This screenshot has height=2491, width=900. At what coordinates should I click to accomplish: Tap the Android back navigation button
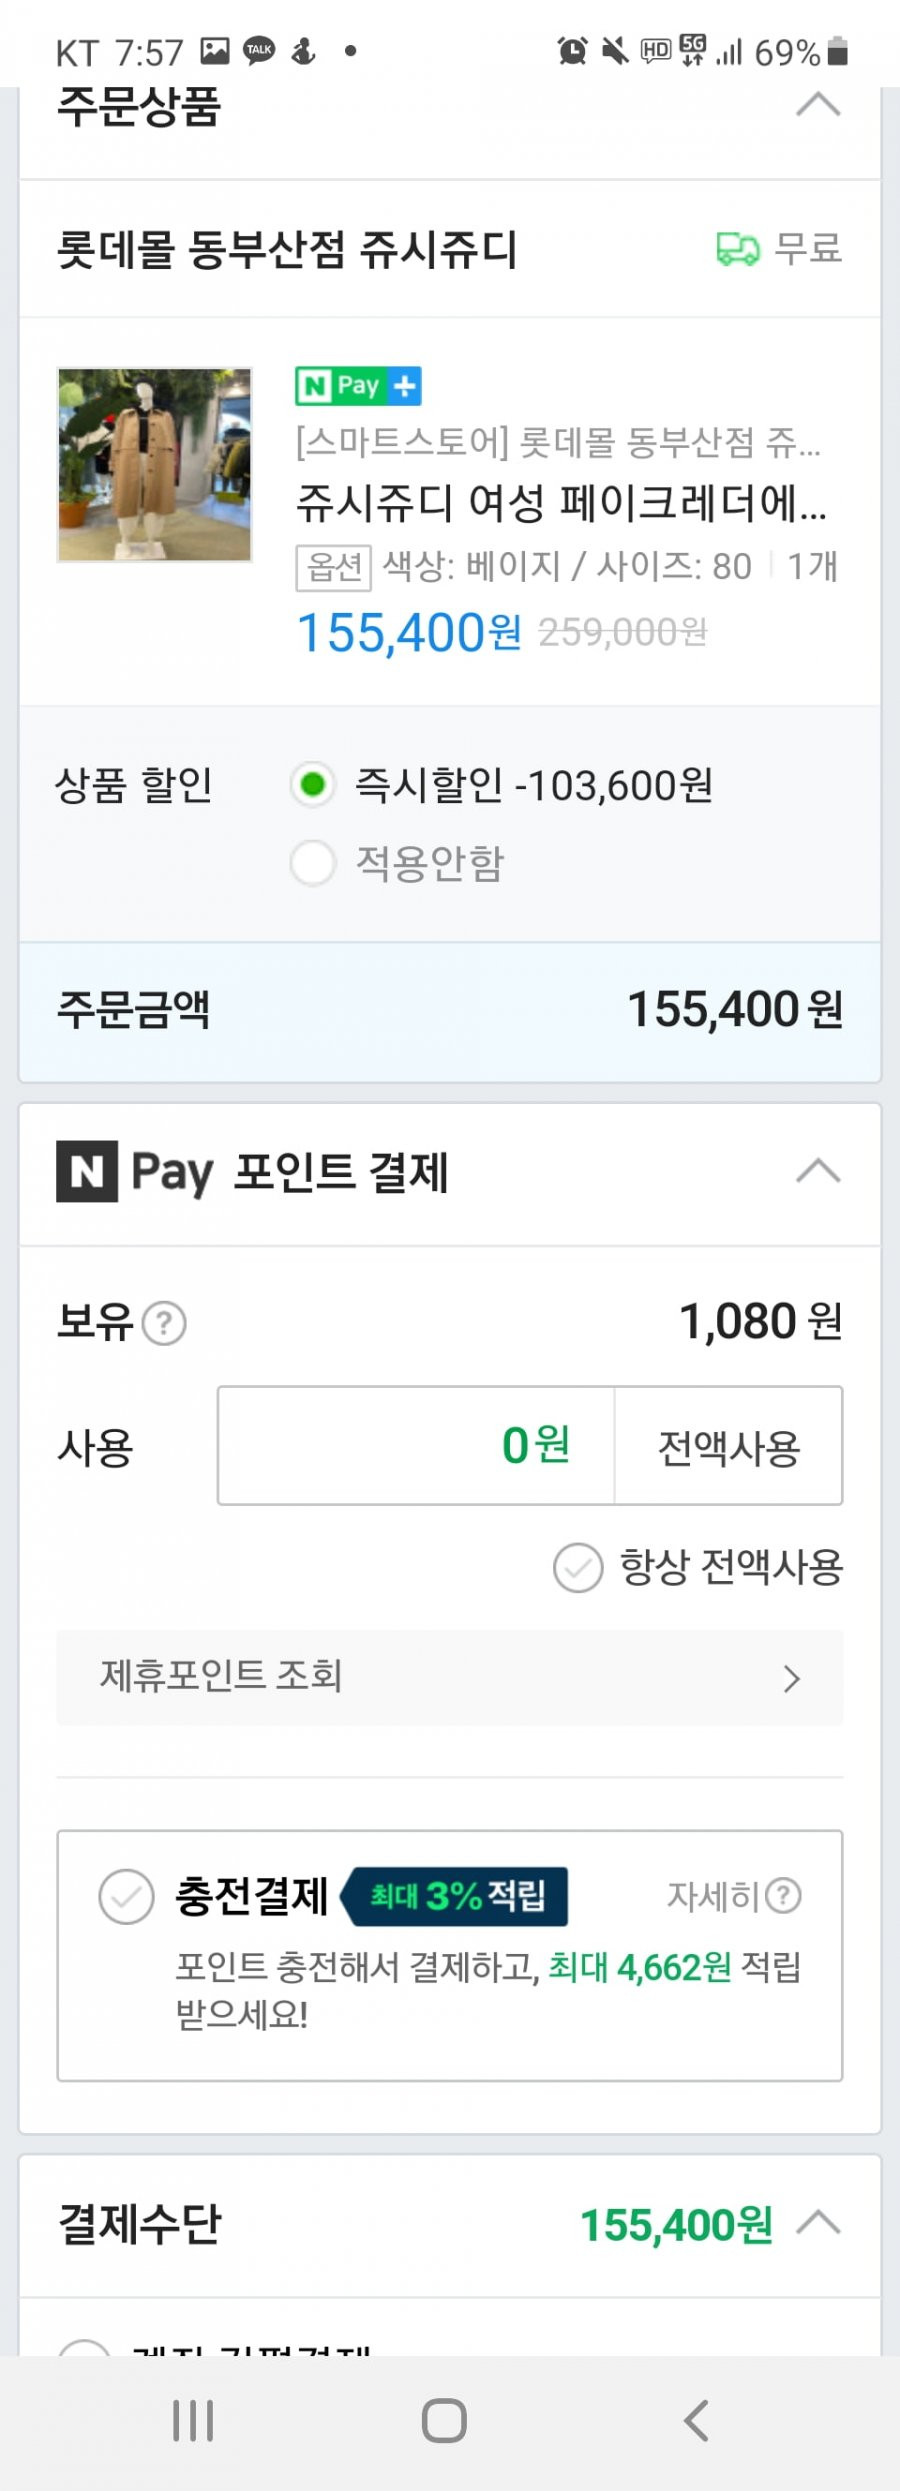(x=696, y=2421)
